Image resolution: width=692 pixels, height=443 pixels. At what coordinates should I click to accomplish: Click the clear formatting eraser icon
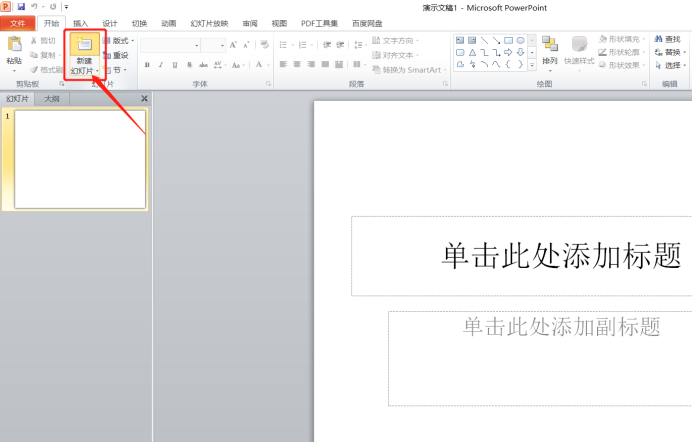(265, 45)
